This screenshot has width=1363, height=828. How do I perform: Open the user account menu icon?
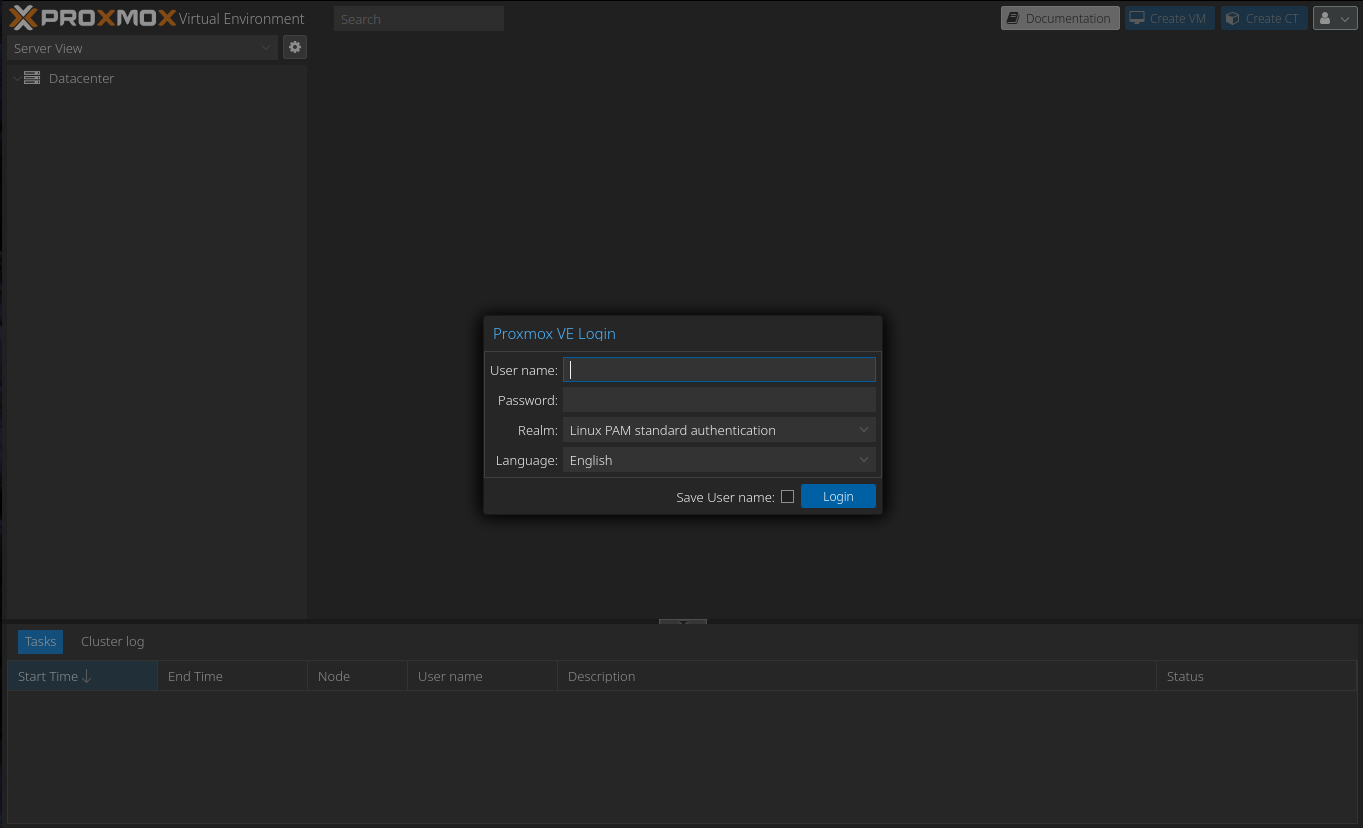[1335, 18]
